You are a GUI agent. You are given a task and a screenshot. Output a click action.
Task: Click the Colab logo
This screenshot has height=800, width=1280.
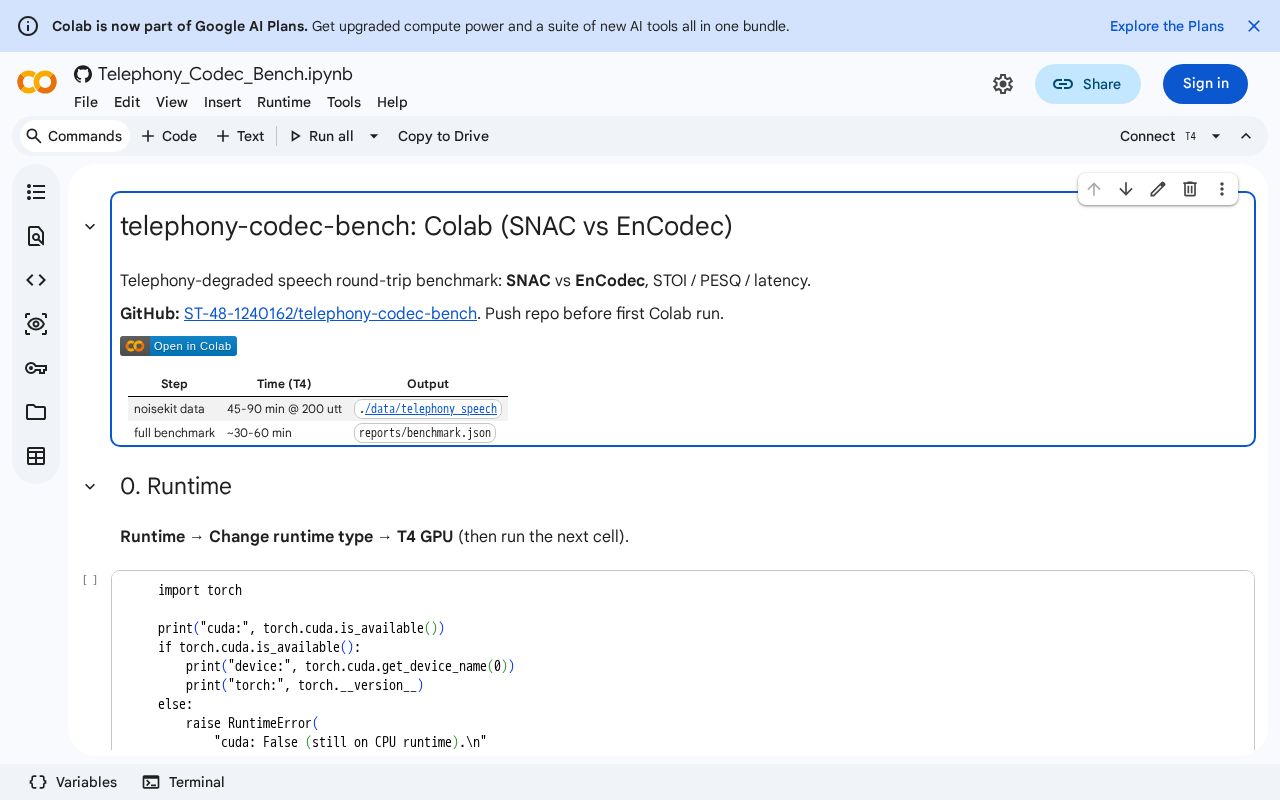(x=37, y=83)
